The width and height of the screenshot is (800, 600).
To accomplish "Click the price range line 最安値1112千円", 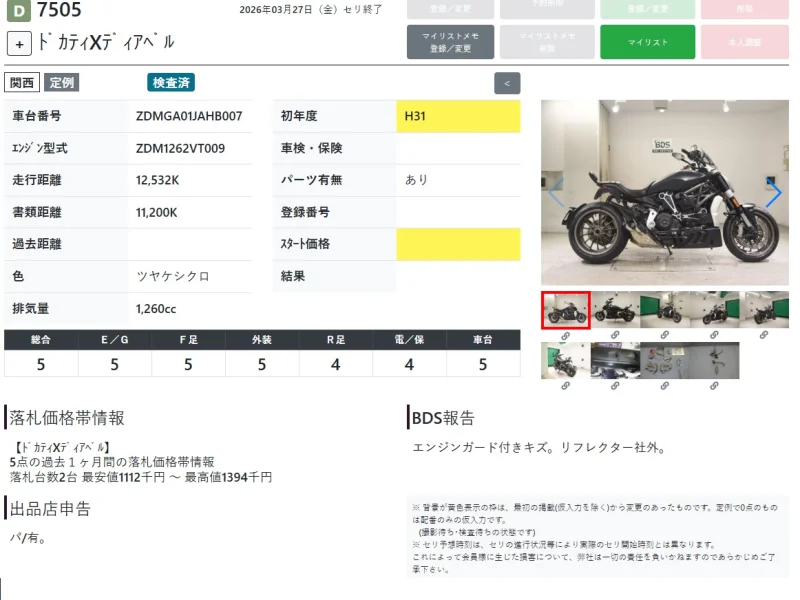I will point(141,478).
